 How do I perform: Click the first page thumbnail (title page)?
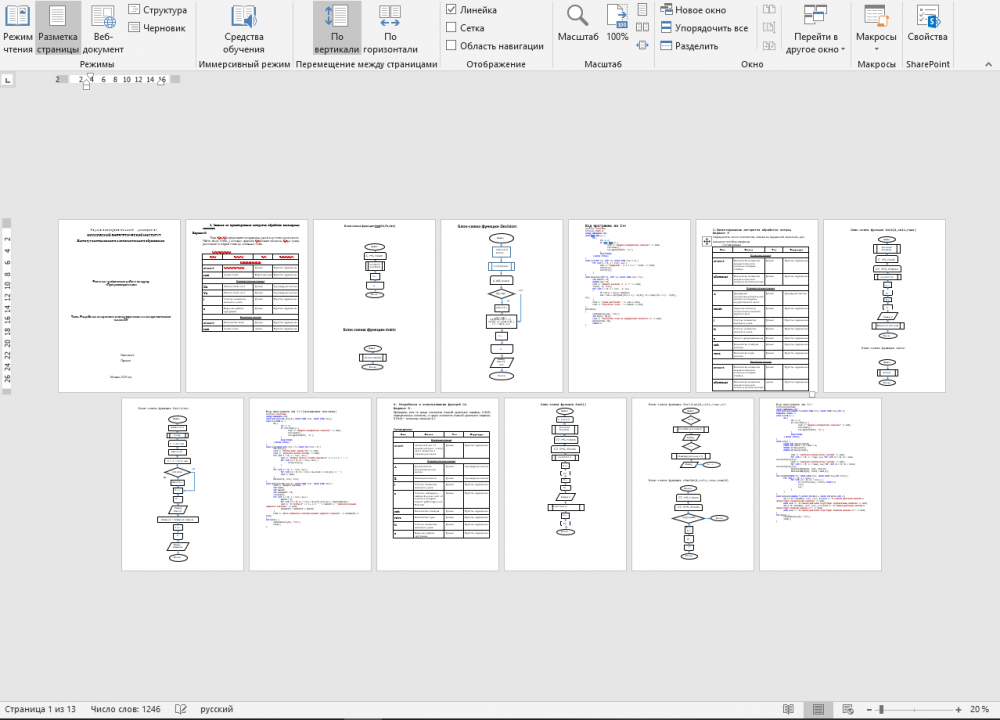[x=119, y=306]
